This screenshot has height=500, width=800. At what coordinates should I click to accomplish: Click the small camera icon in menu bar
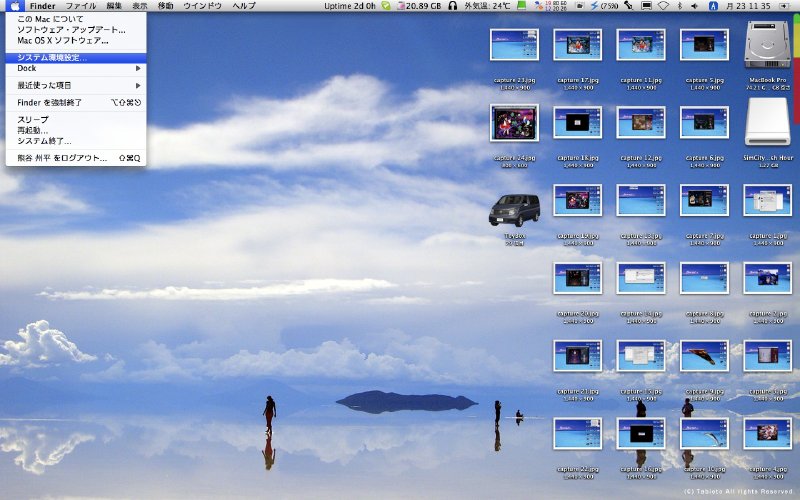click(x=579, y=6)
